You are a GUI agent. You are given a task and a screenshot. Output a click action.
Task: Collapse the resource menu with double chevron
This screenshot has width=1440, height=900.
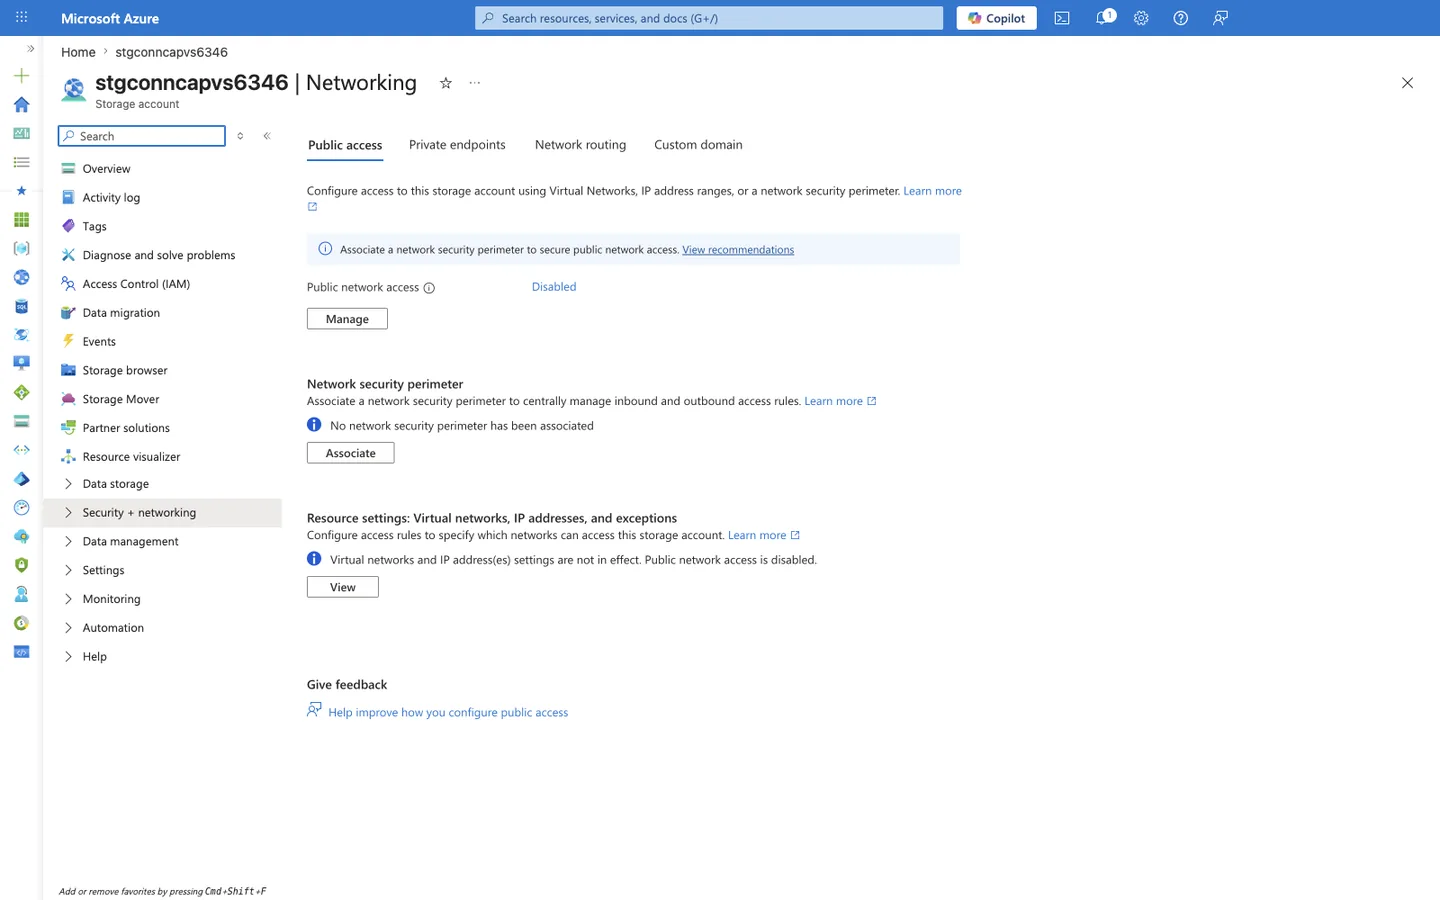coord(267,136)
